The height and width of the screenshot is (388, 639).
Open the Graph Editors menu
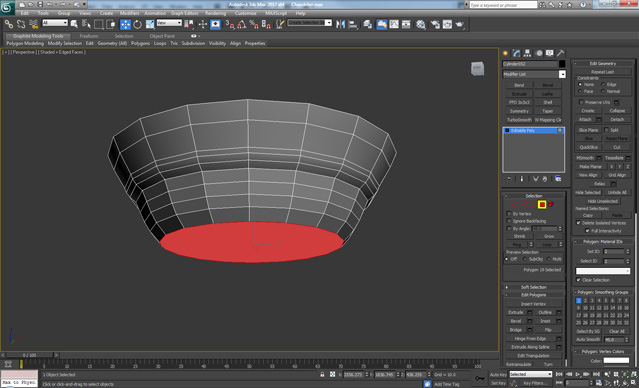tap(185, 13)
